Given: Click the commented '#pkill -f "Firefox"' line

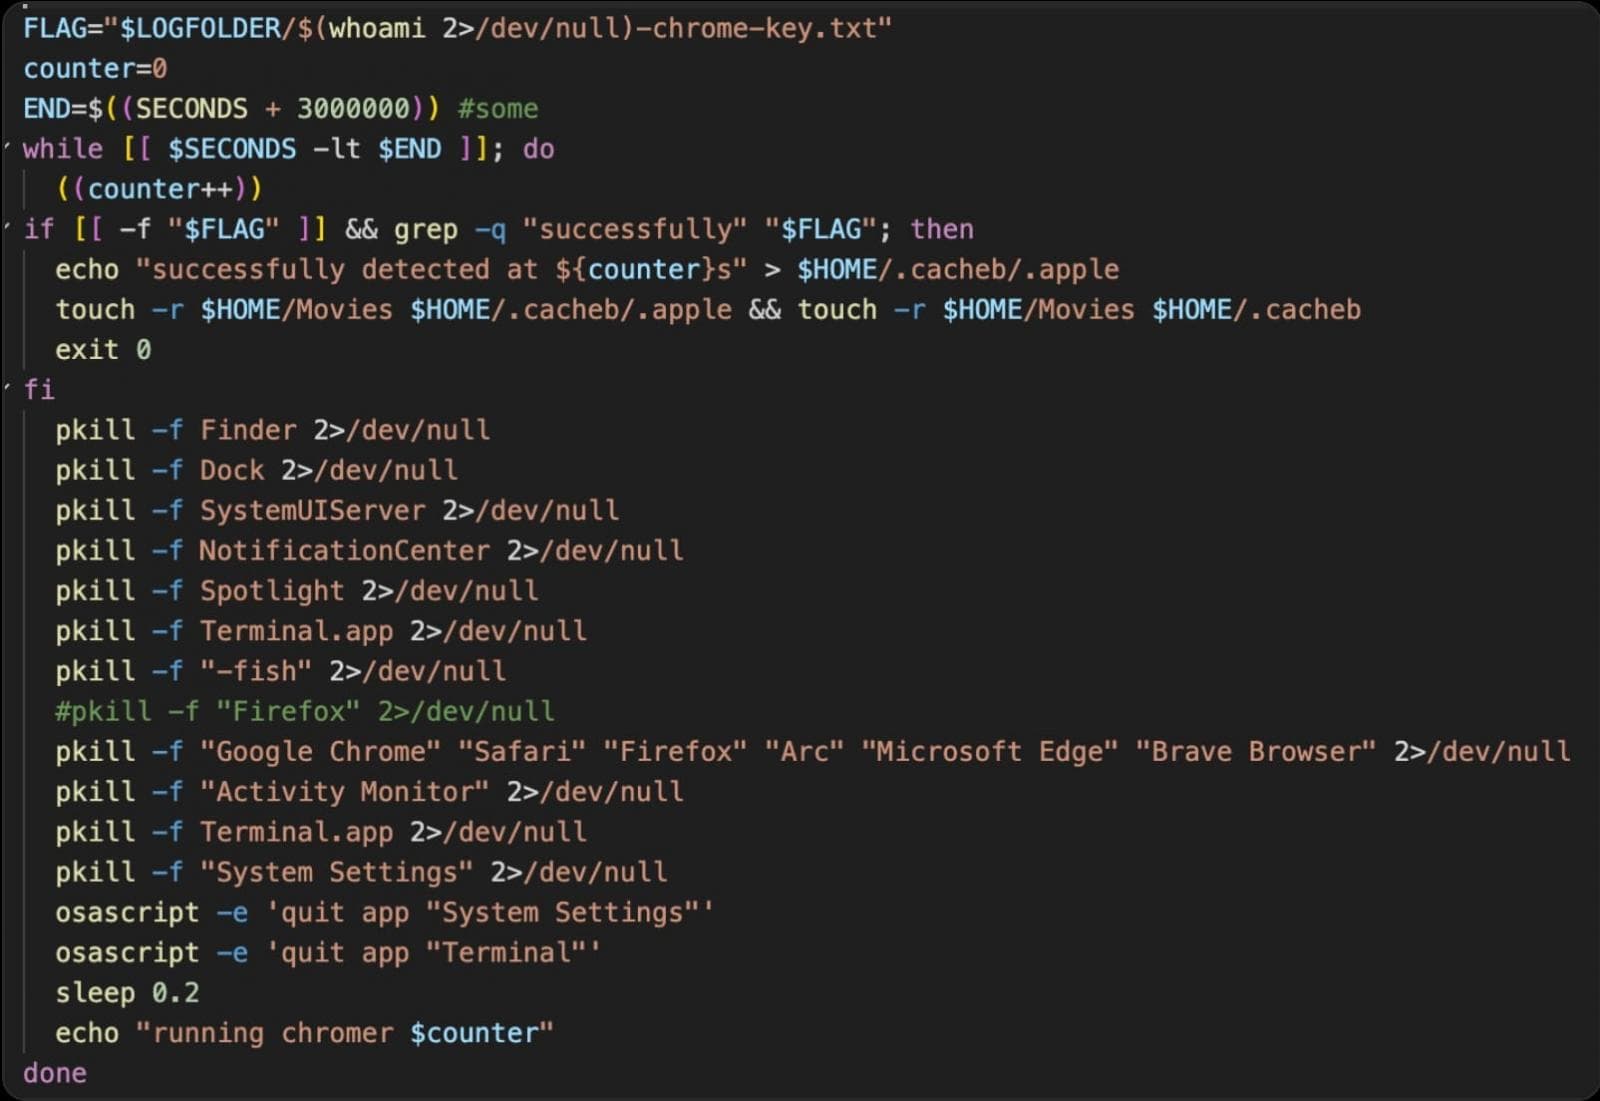Looking at the screenshot, I should tap(305, 711).
